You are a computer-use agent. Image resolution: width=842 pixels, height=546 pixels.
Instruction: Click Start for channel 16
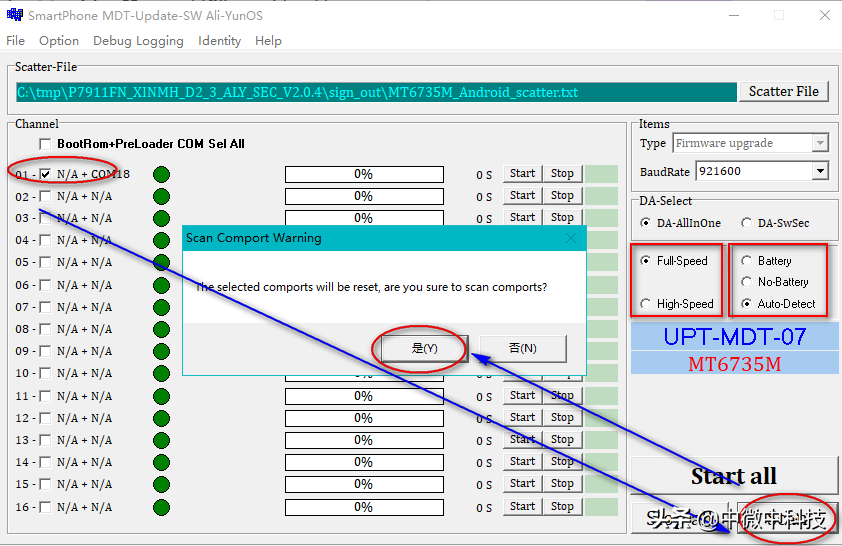pyautogui.click(x=522, y=506)
